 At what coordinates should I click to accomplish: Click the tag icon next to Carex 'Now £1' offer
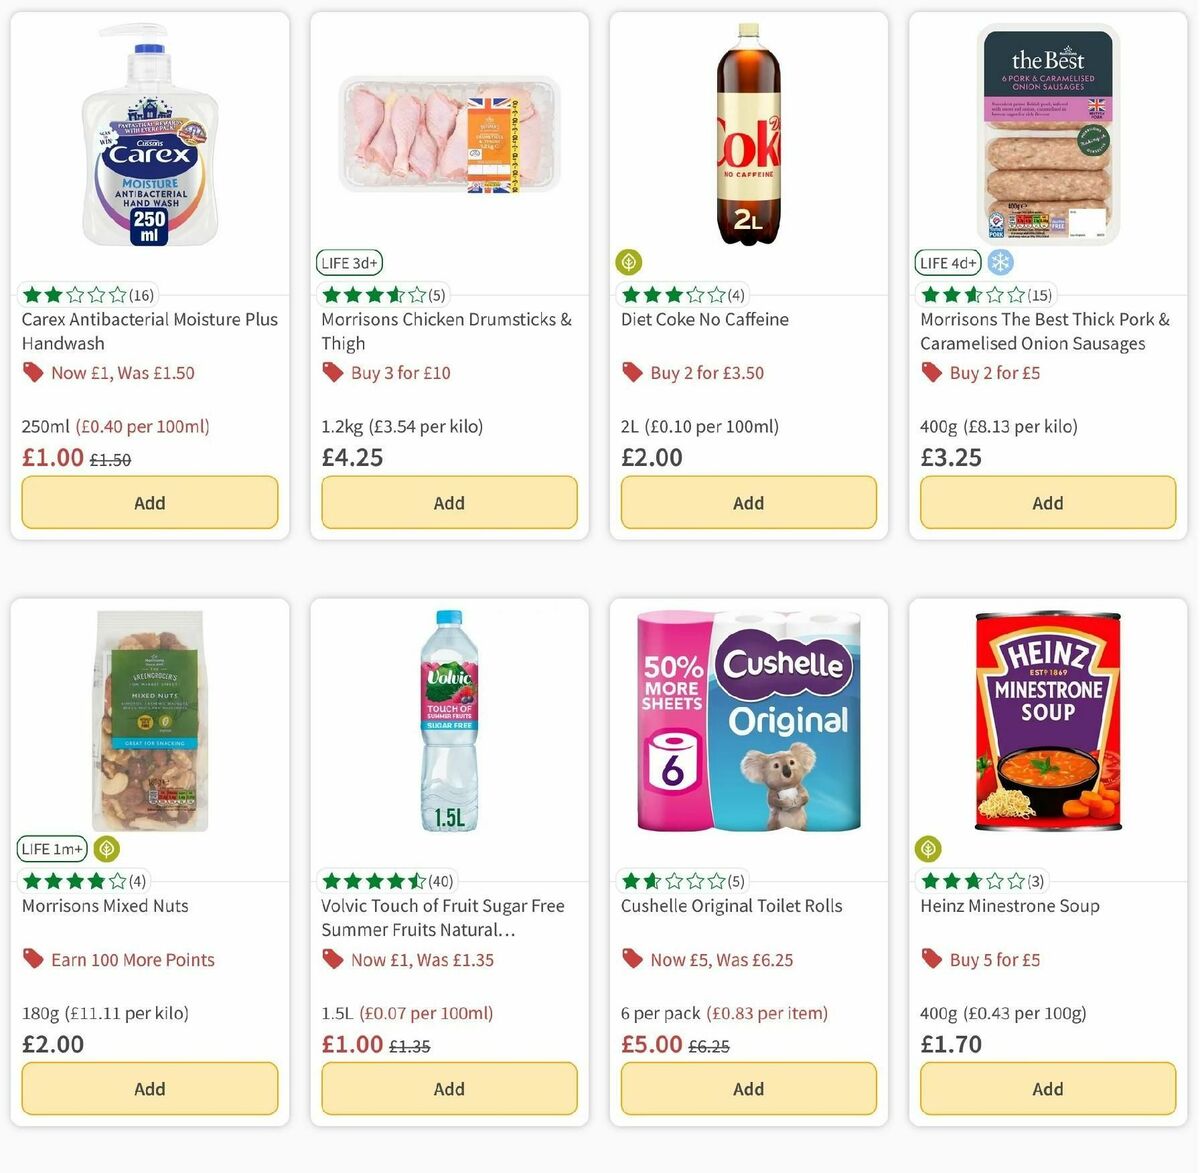coord(33,372)
